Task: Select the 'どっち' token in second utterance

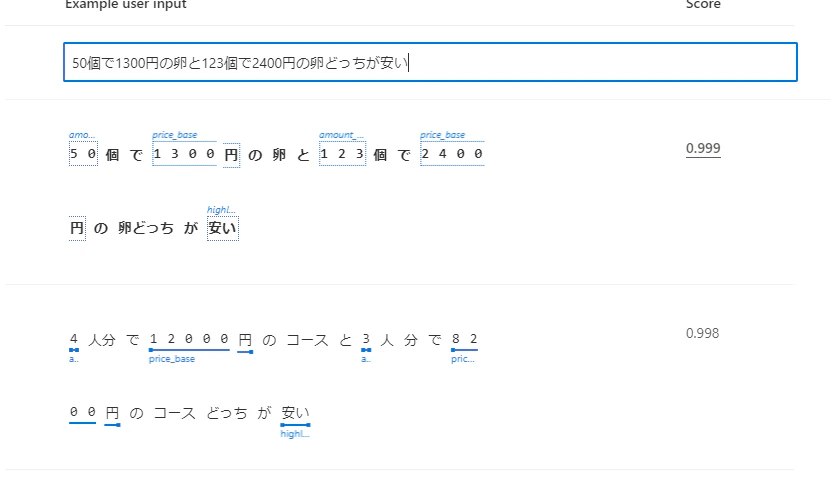Action: [x=227, y=413]
